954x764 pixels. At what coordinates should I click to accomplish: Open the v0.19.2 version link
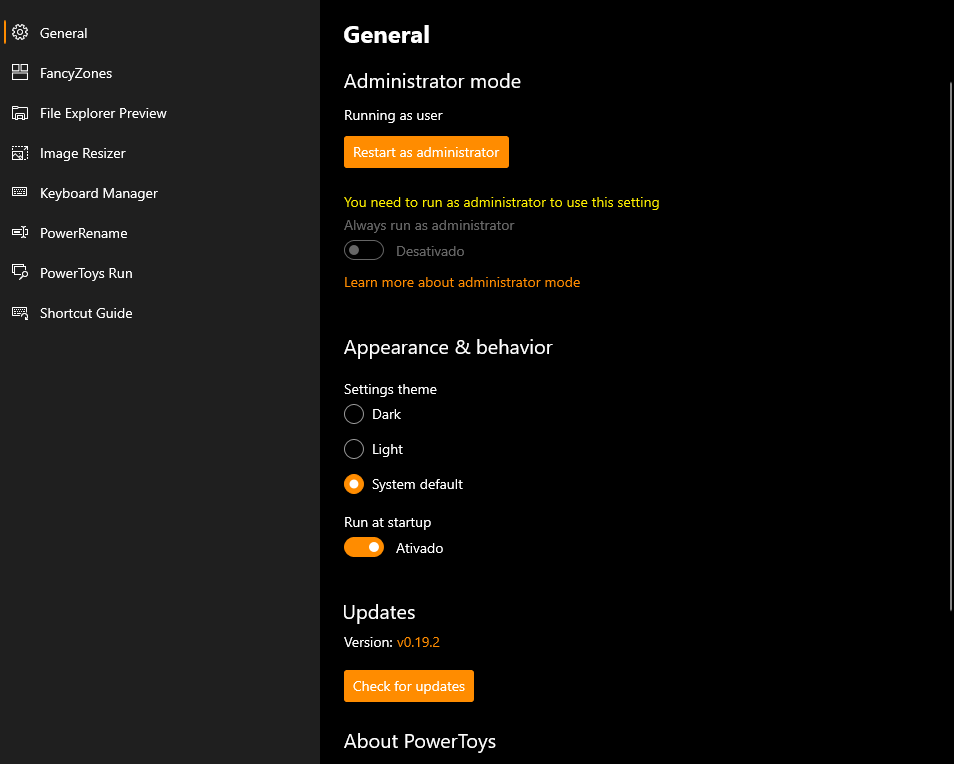coord(418,642)
